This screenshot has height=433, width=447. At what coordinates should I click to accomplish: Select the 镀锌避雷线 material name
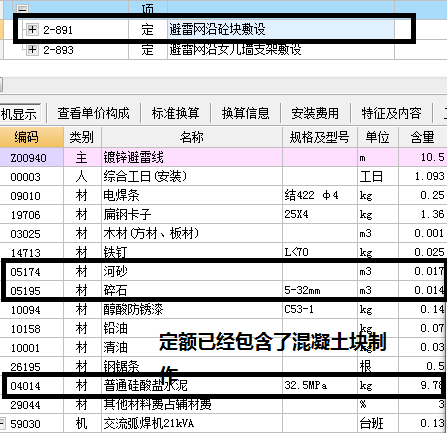coord(192,157)
